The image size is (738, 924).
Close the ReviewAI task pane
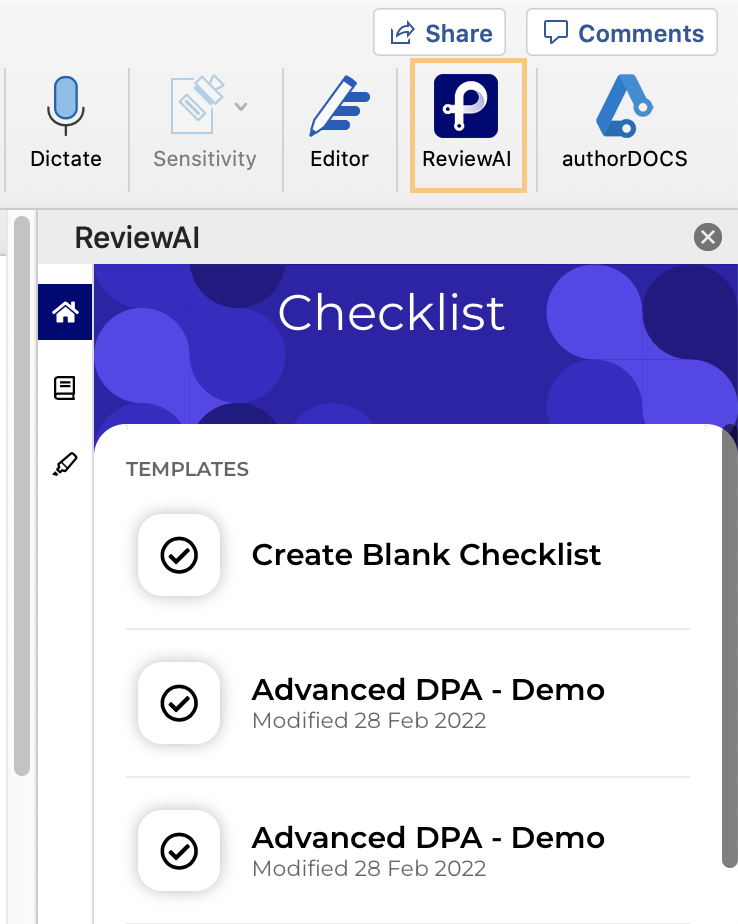coord(707,237)
